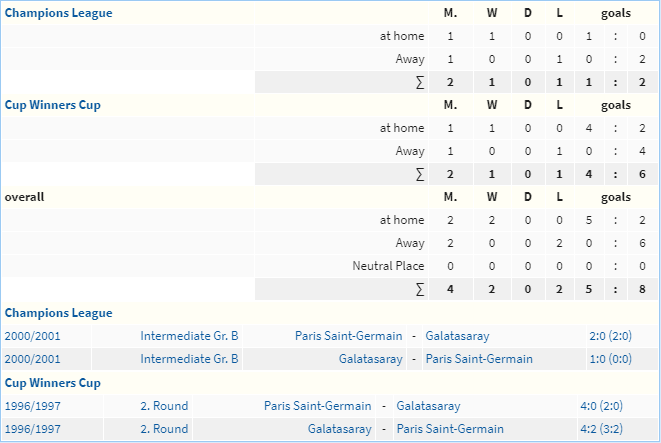This screenshot has height=443, width=661.
Task: View the 1:0 (0:0) match result
Action: 610,359
